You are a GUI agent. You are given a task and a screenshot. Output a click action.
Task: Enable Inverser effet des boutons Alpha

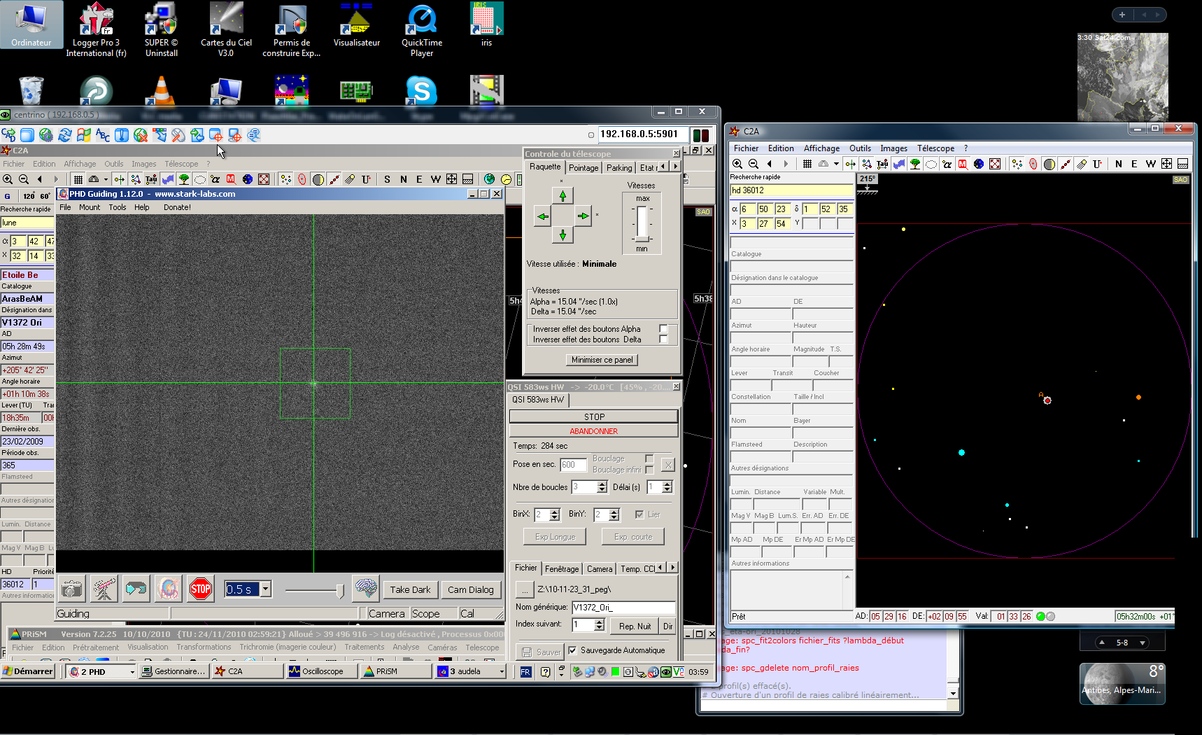pyautogui.click(x=663, y=328)
